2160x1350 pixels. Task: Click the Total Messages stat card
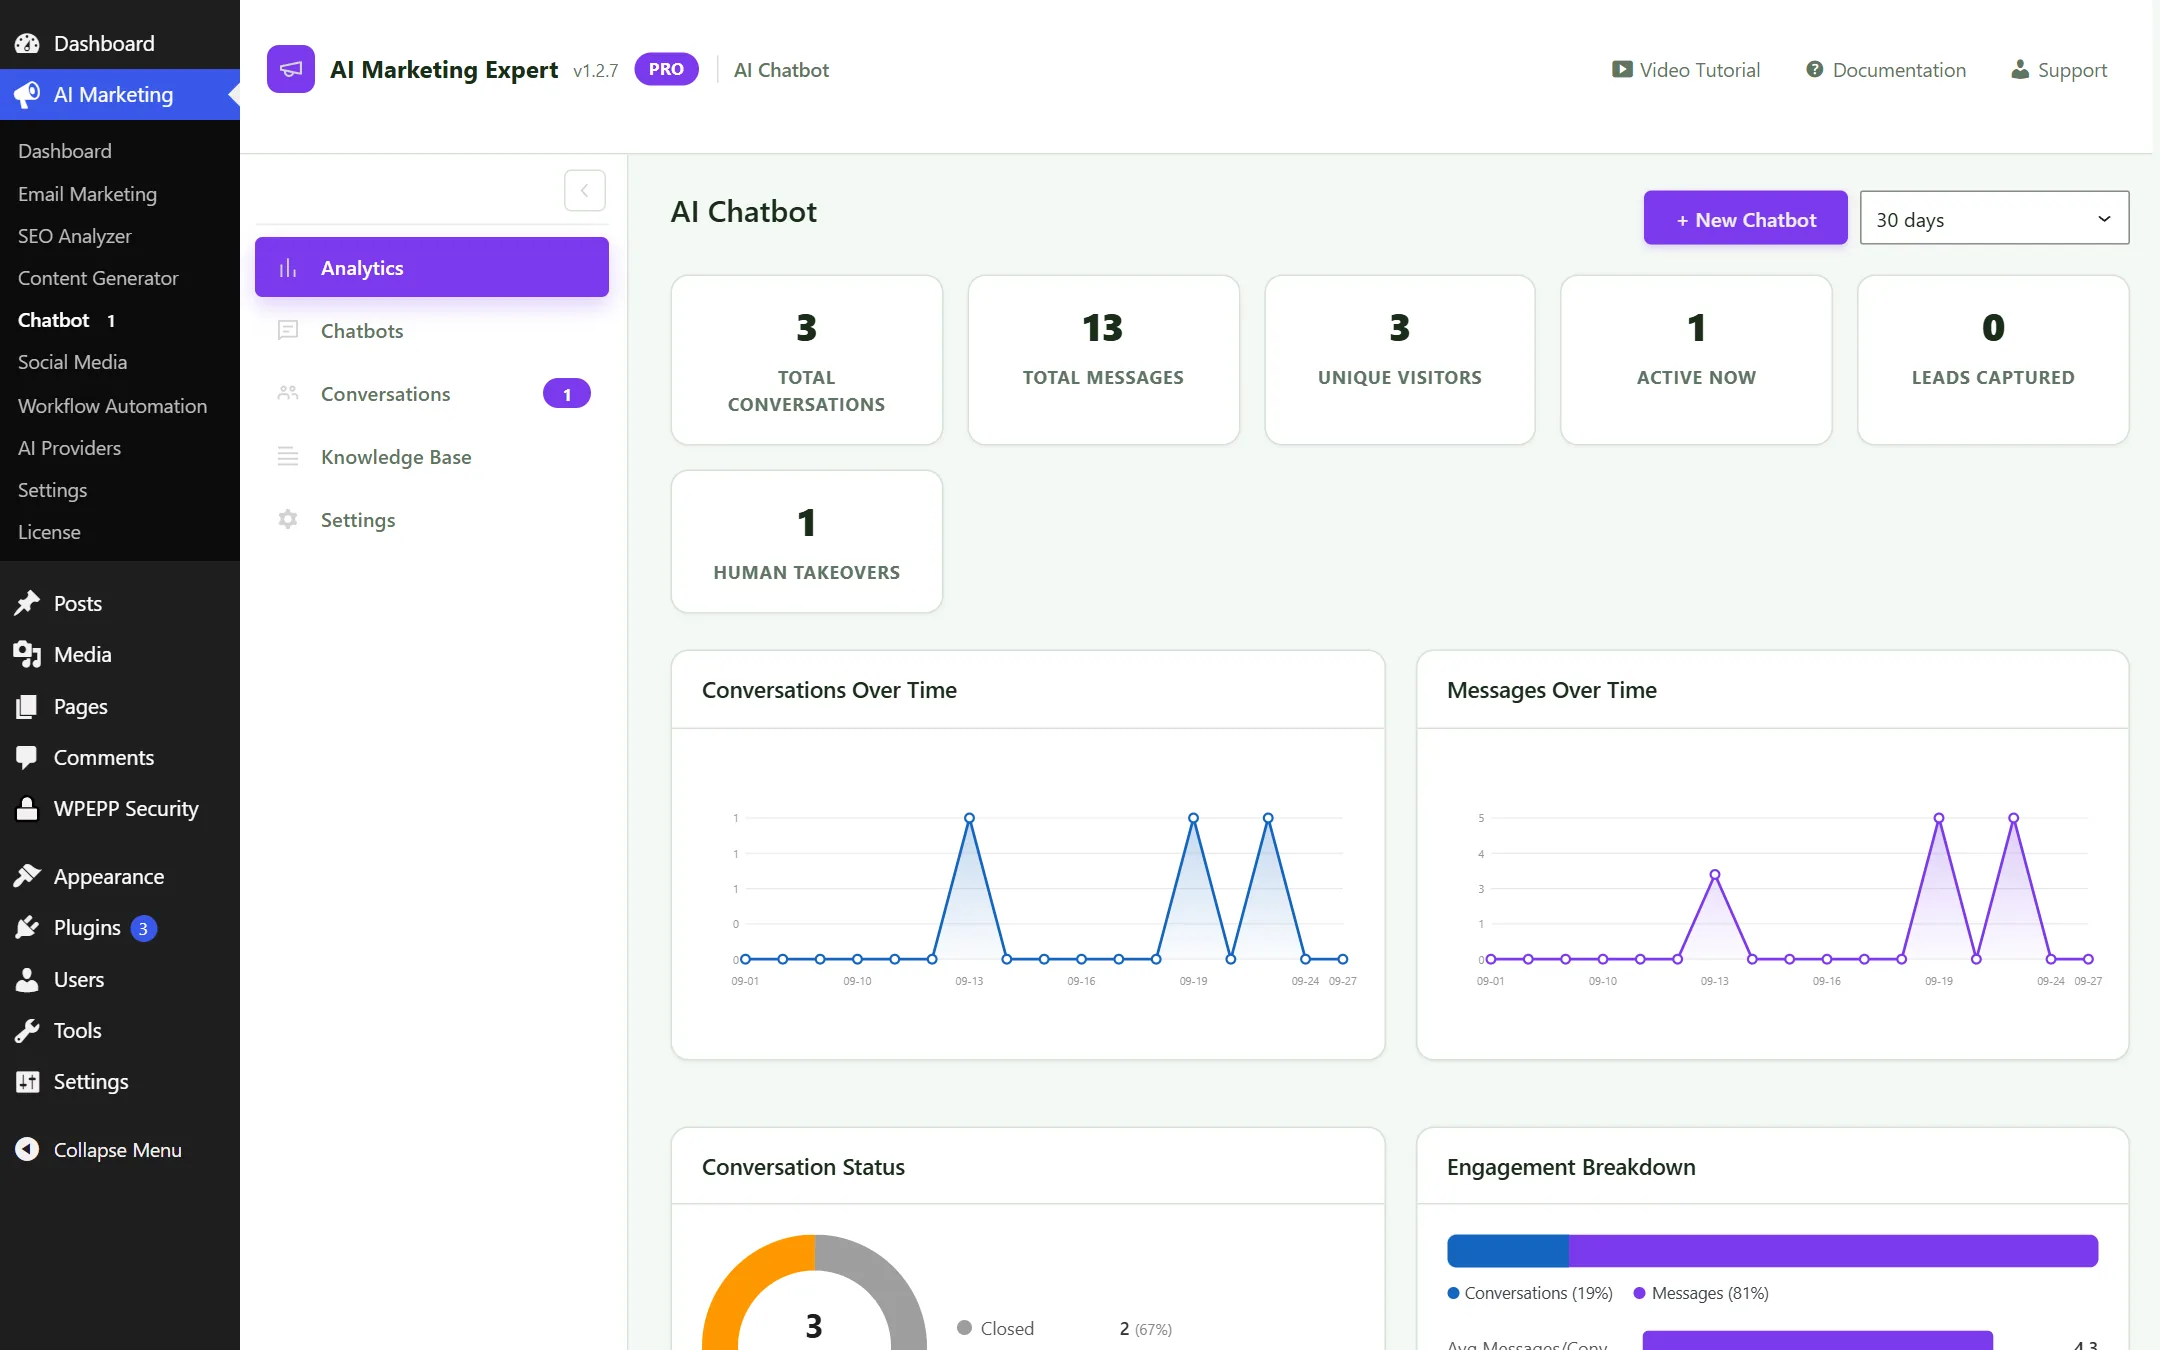click(1103, 360)
